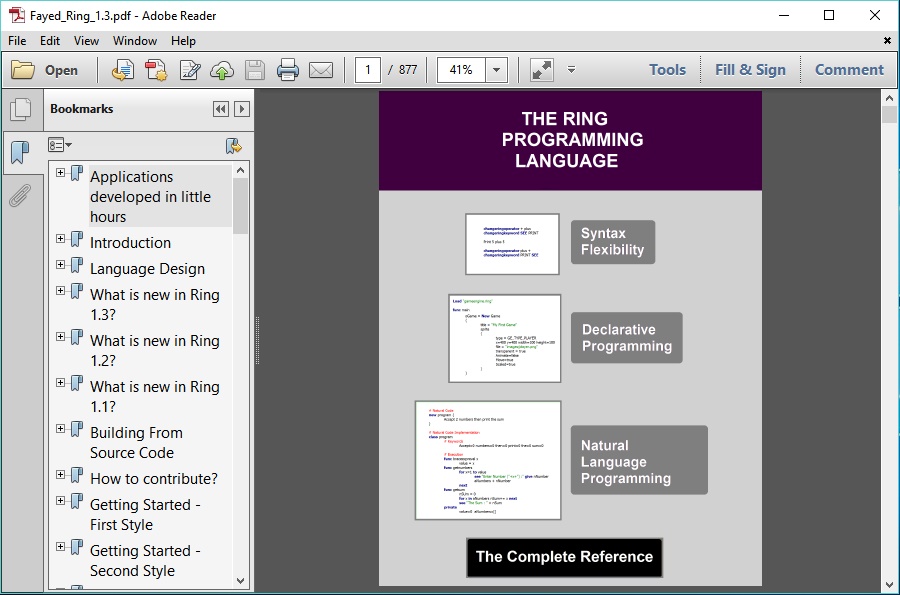Go to the Introduction bookmark

(x=130, y=243)
